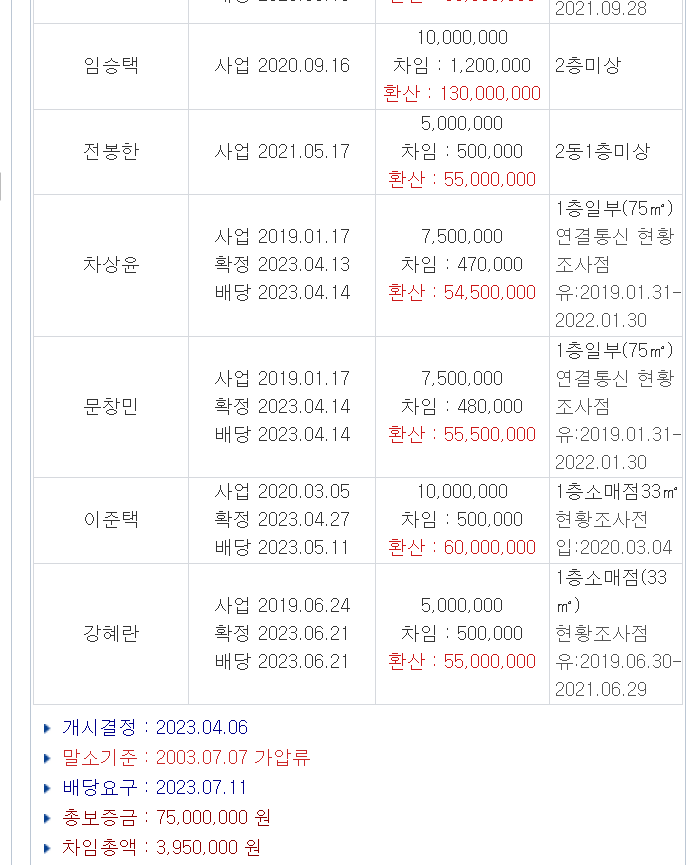Click the 문창민 name cell
This screenshot has width=687, height=865.
(111, 407)
